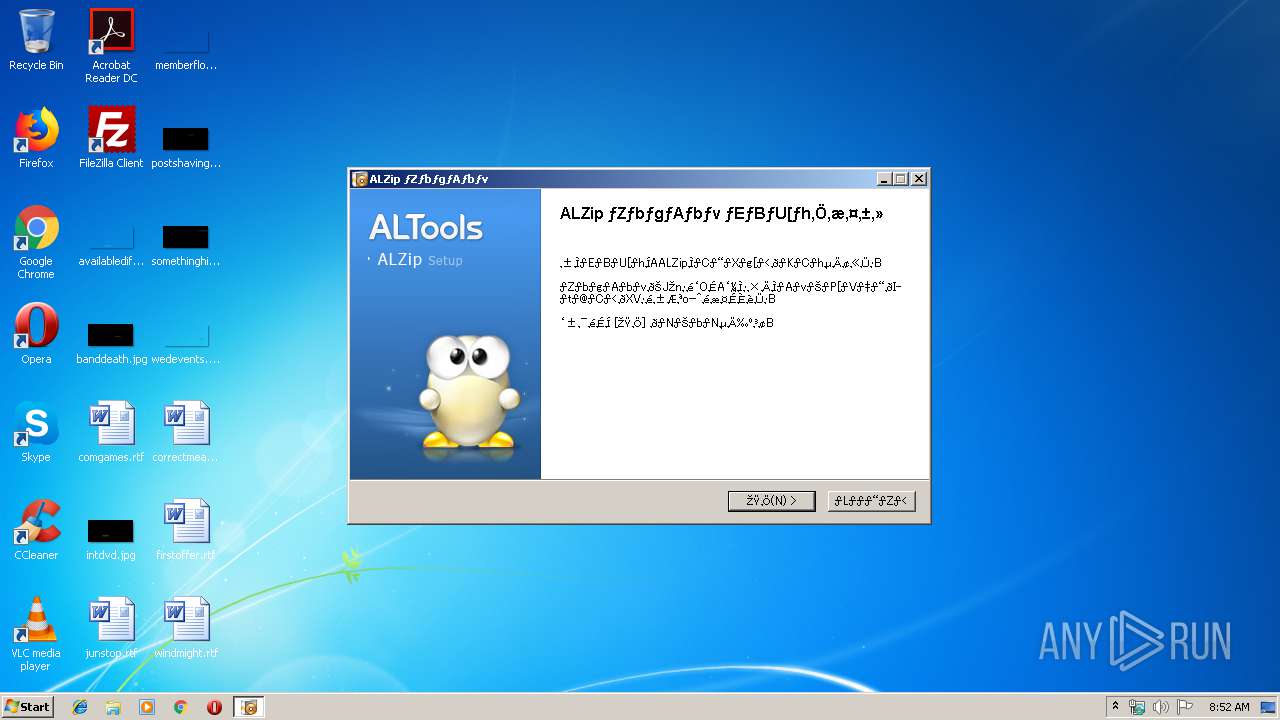
Task: Open Skype desktop shortcut
Action: [36, 432]
